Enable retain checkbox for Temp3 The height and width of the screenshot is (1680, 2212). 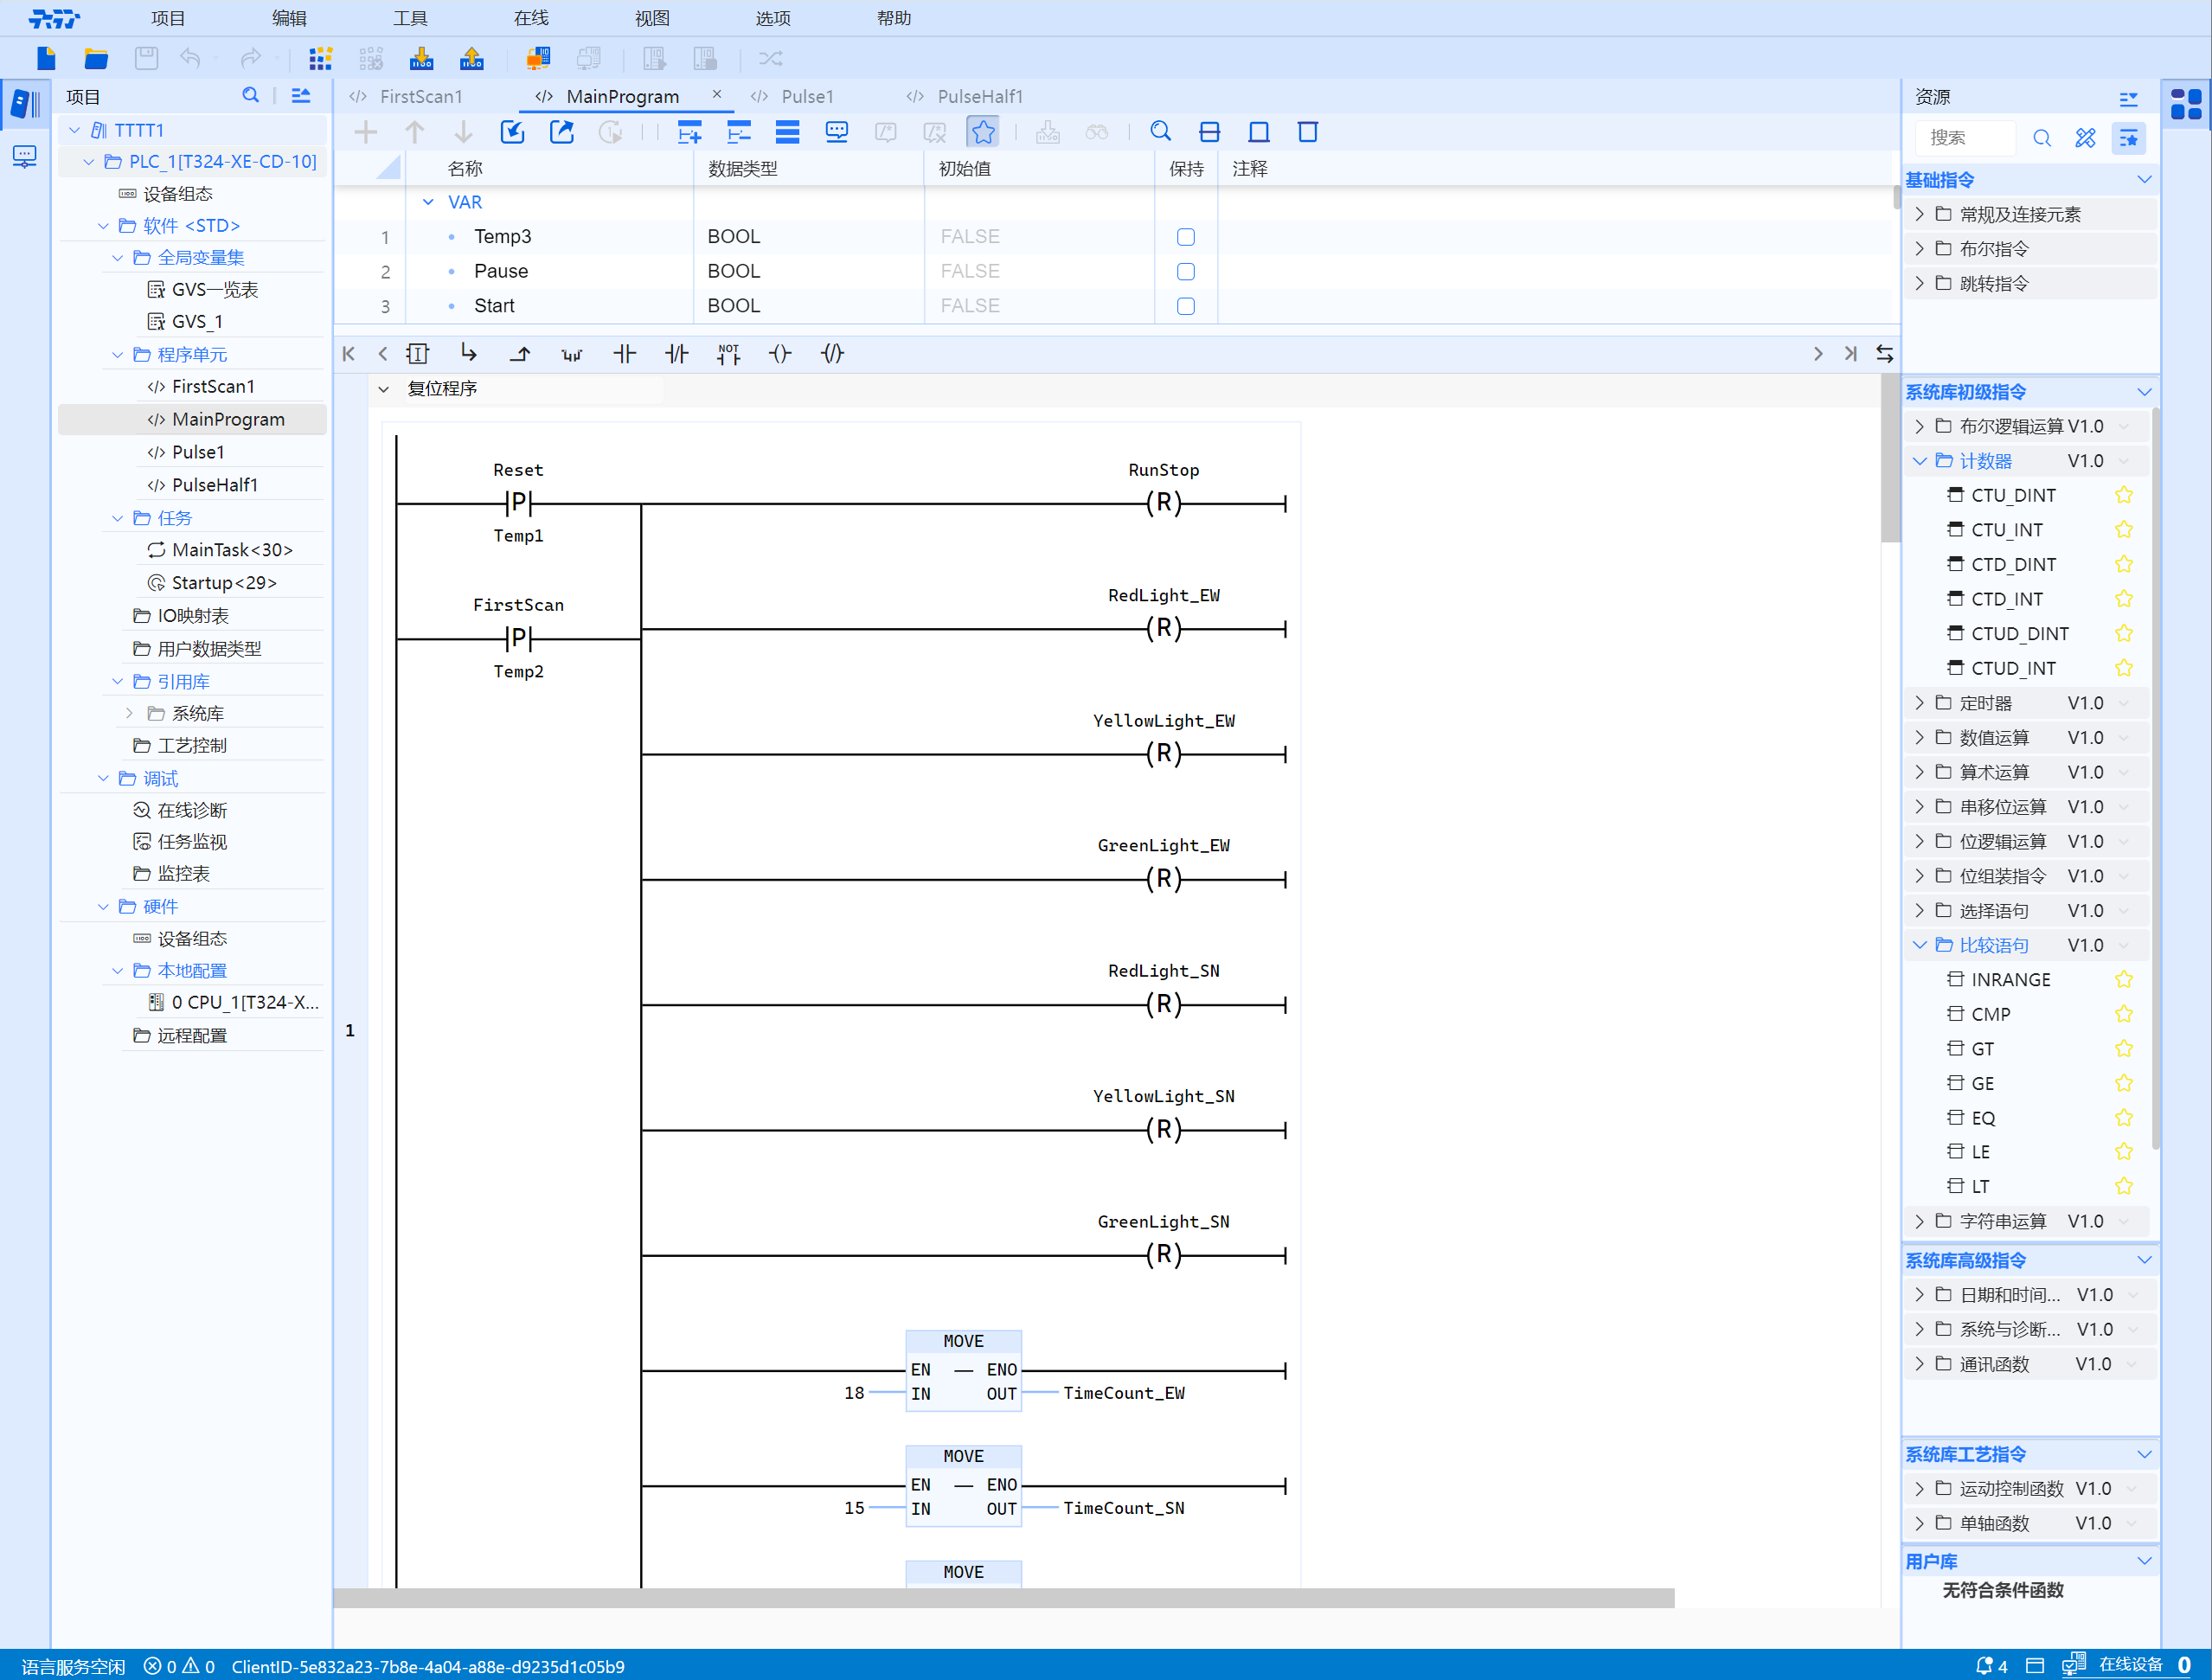coord(1186,237)
